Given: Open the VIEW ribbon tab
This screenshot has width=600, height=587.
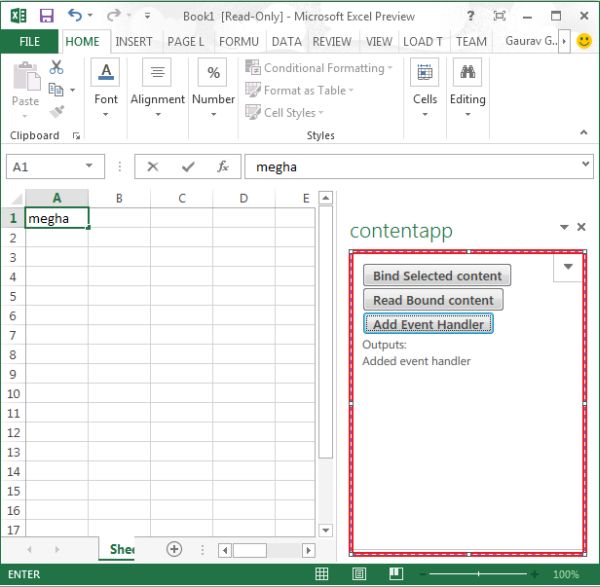Looking at the screenshot, I should (x=379, y=41).
